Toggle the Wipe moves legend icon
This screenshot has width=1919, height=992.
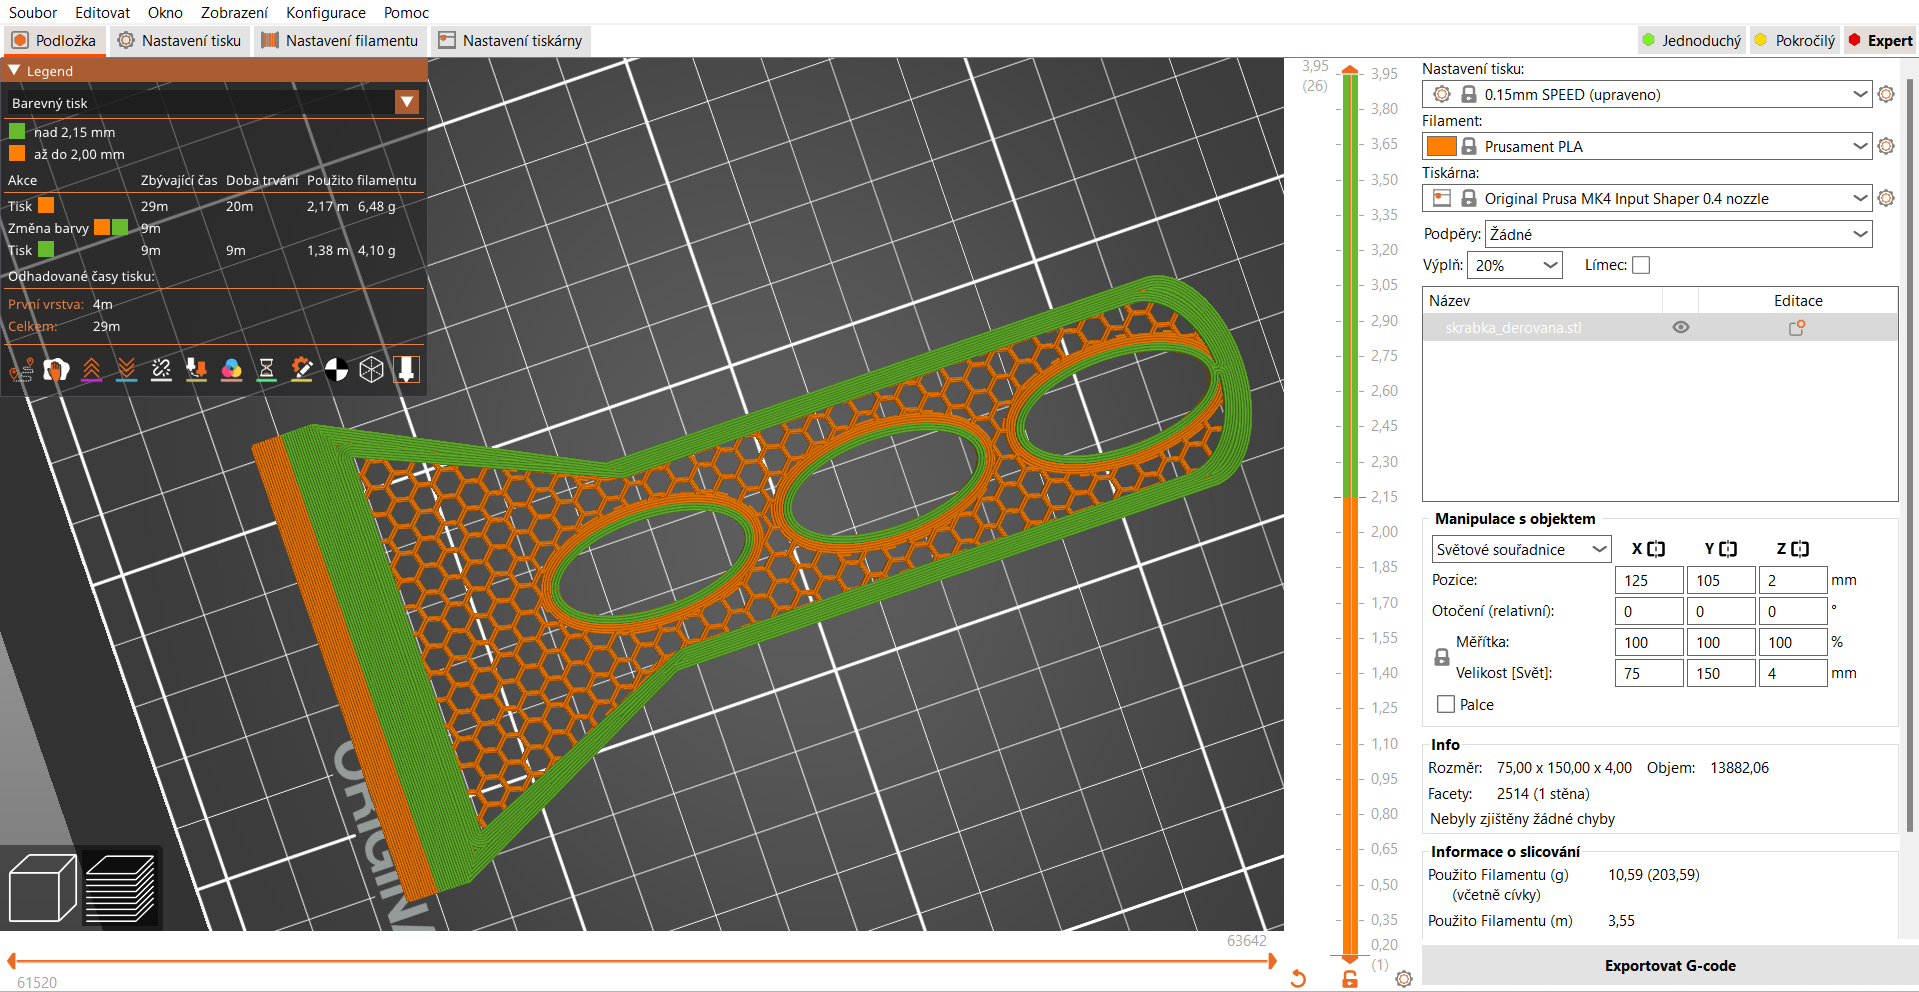56,370
